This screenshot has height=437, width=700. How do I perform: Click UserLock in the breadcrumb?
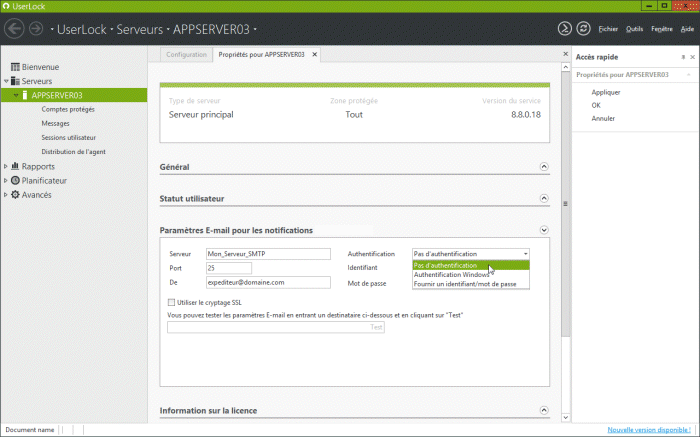point(82,29)
